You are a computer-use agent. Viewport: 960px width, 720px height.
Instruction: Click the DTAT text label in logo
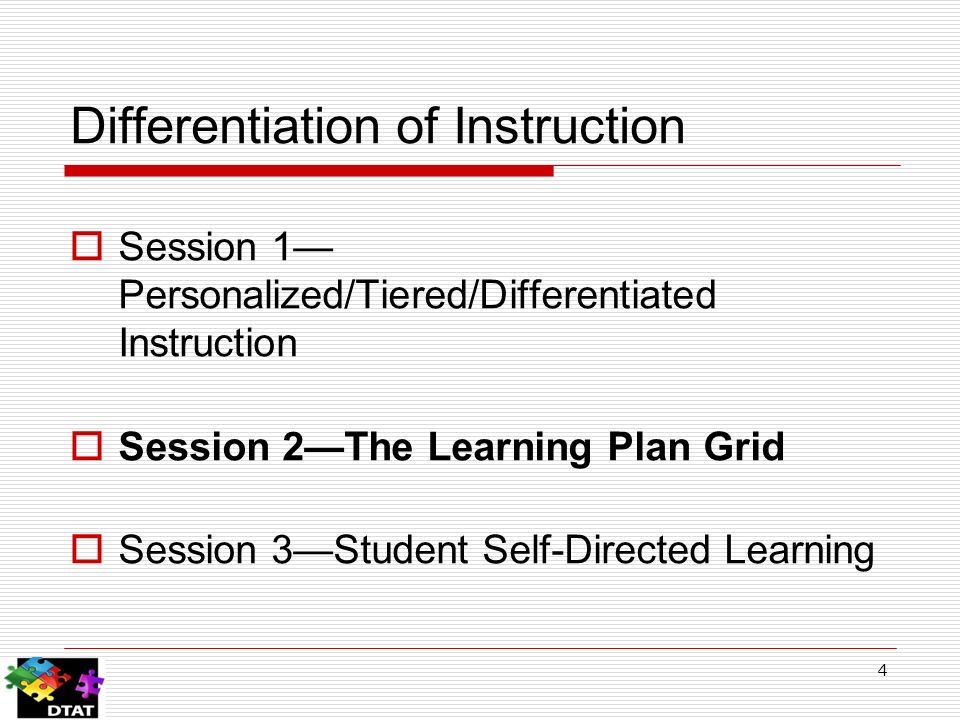pyautogui.click(x=72, y=711)
